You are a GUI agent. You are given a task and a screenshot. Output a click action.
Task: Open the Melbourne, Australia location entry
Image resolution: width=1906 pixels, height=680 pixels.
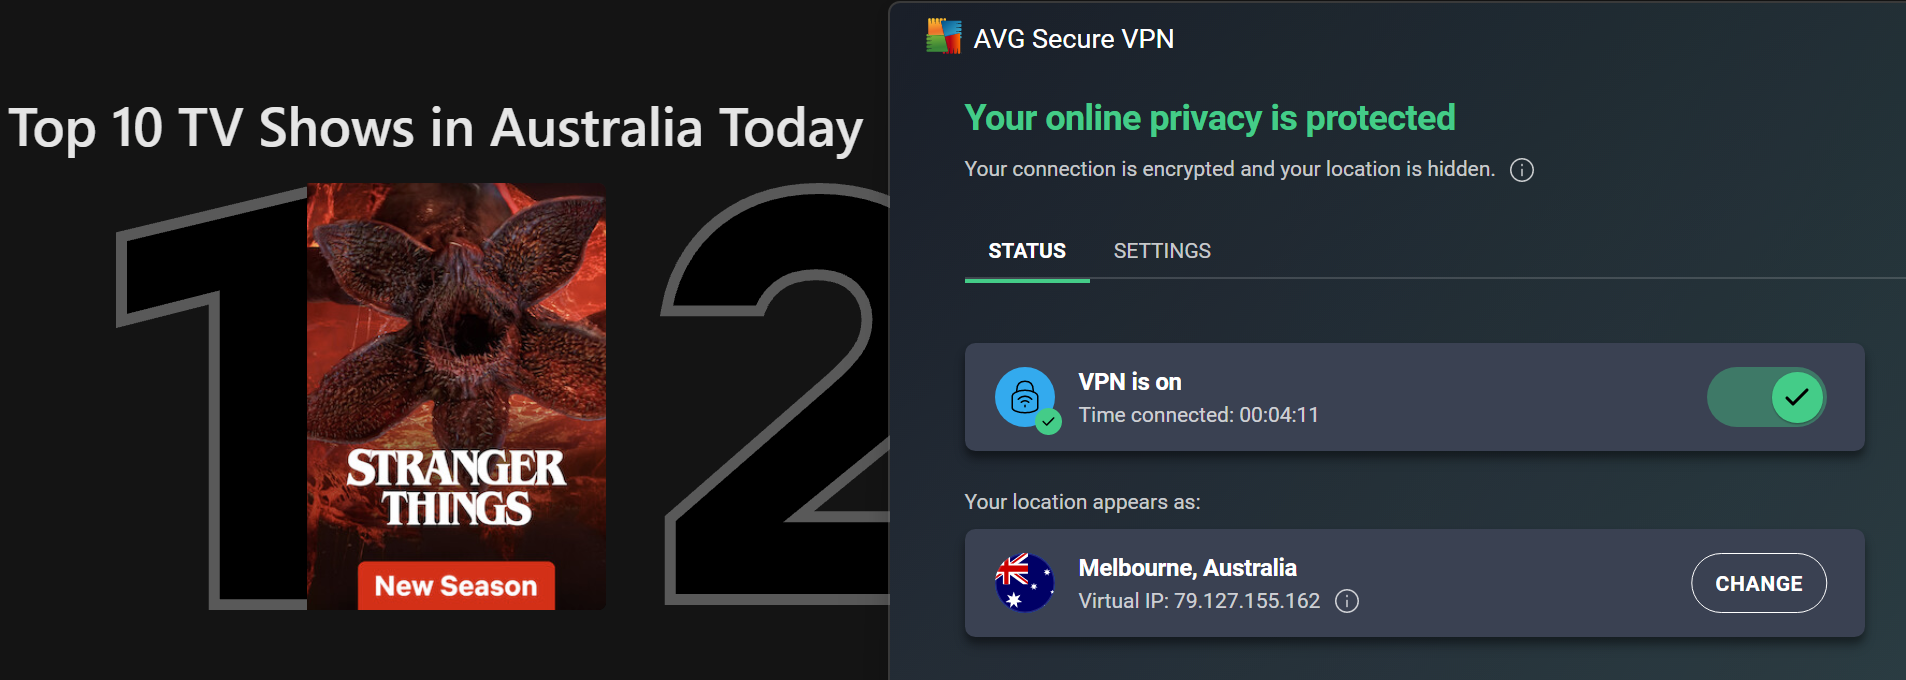(1187, 567)
